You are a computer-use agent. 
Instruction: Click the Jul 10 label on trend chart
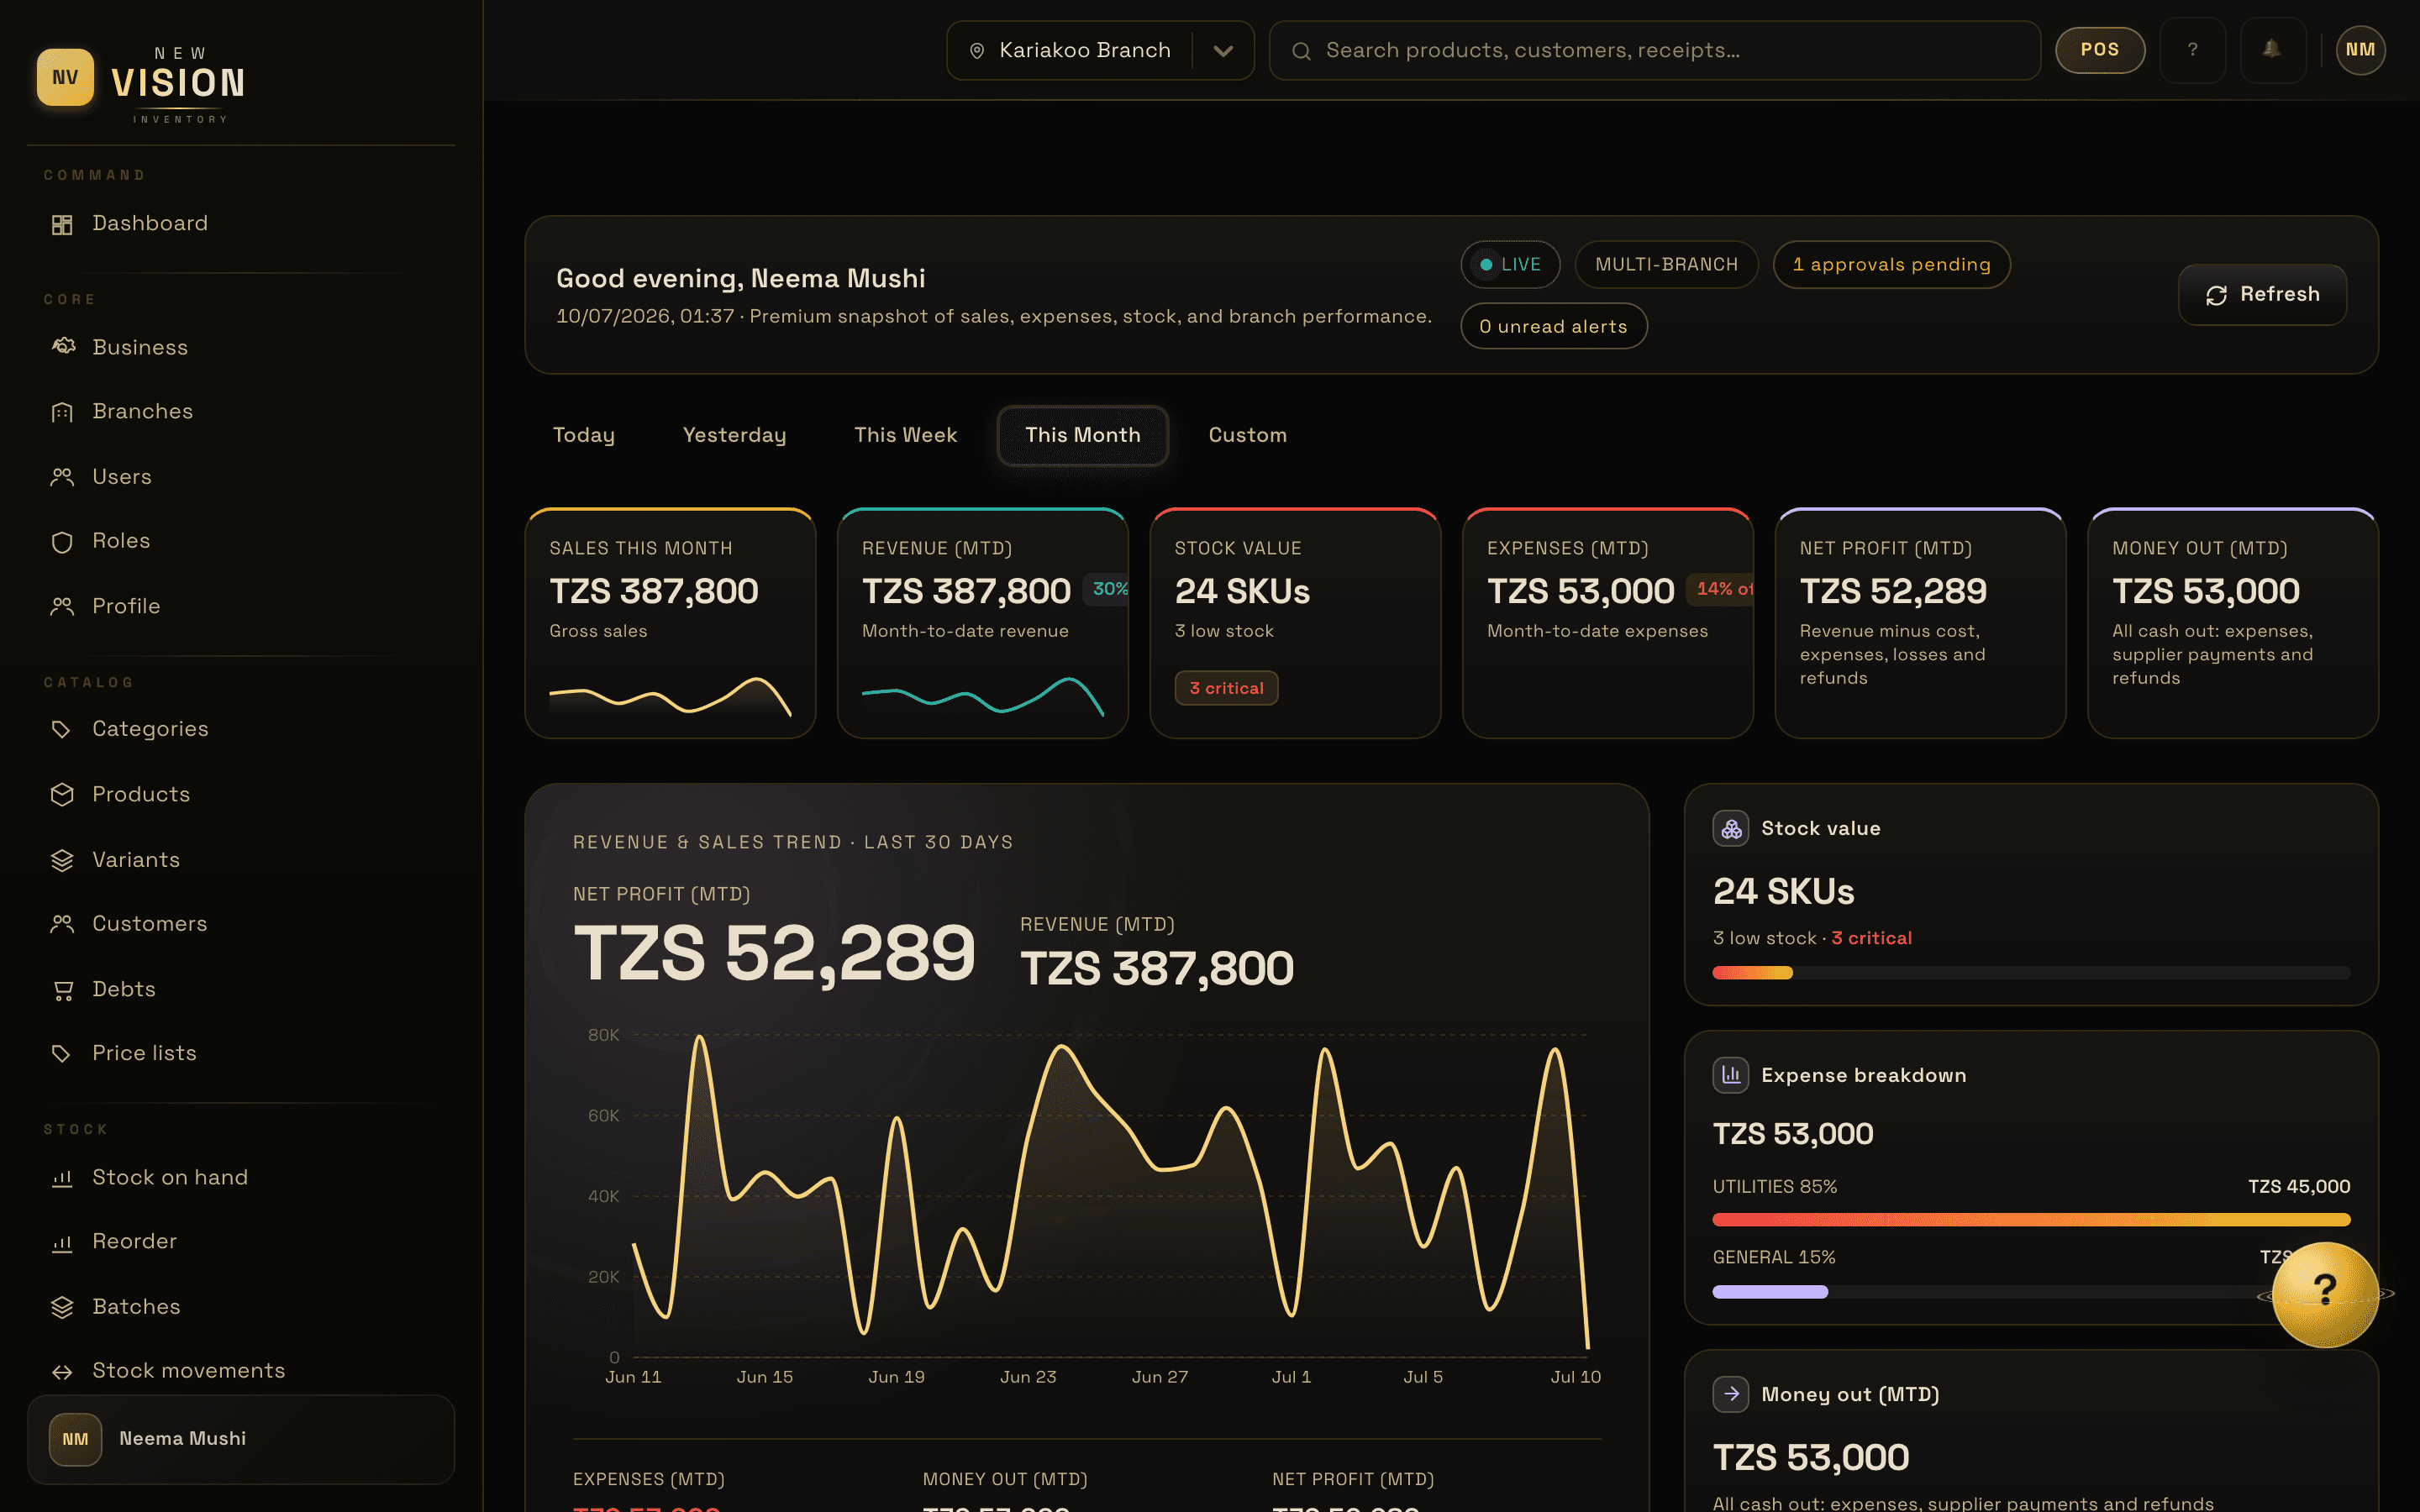pyautogui.click(x=1575, y=1377)
